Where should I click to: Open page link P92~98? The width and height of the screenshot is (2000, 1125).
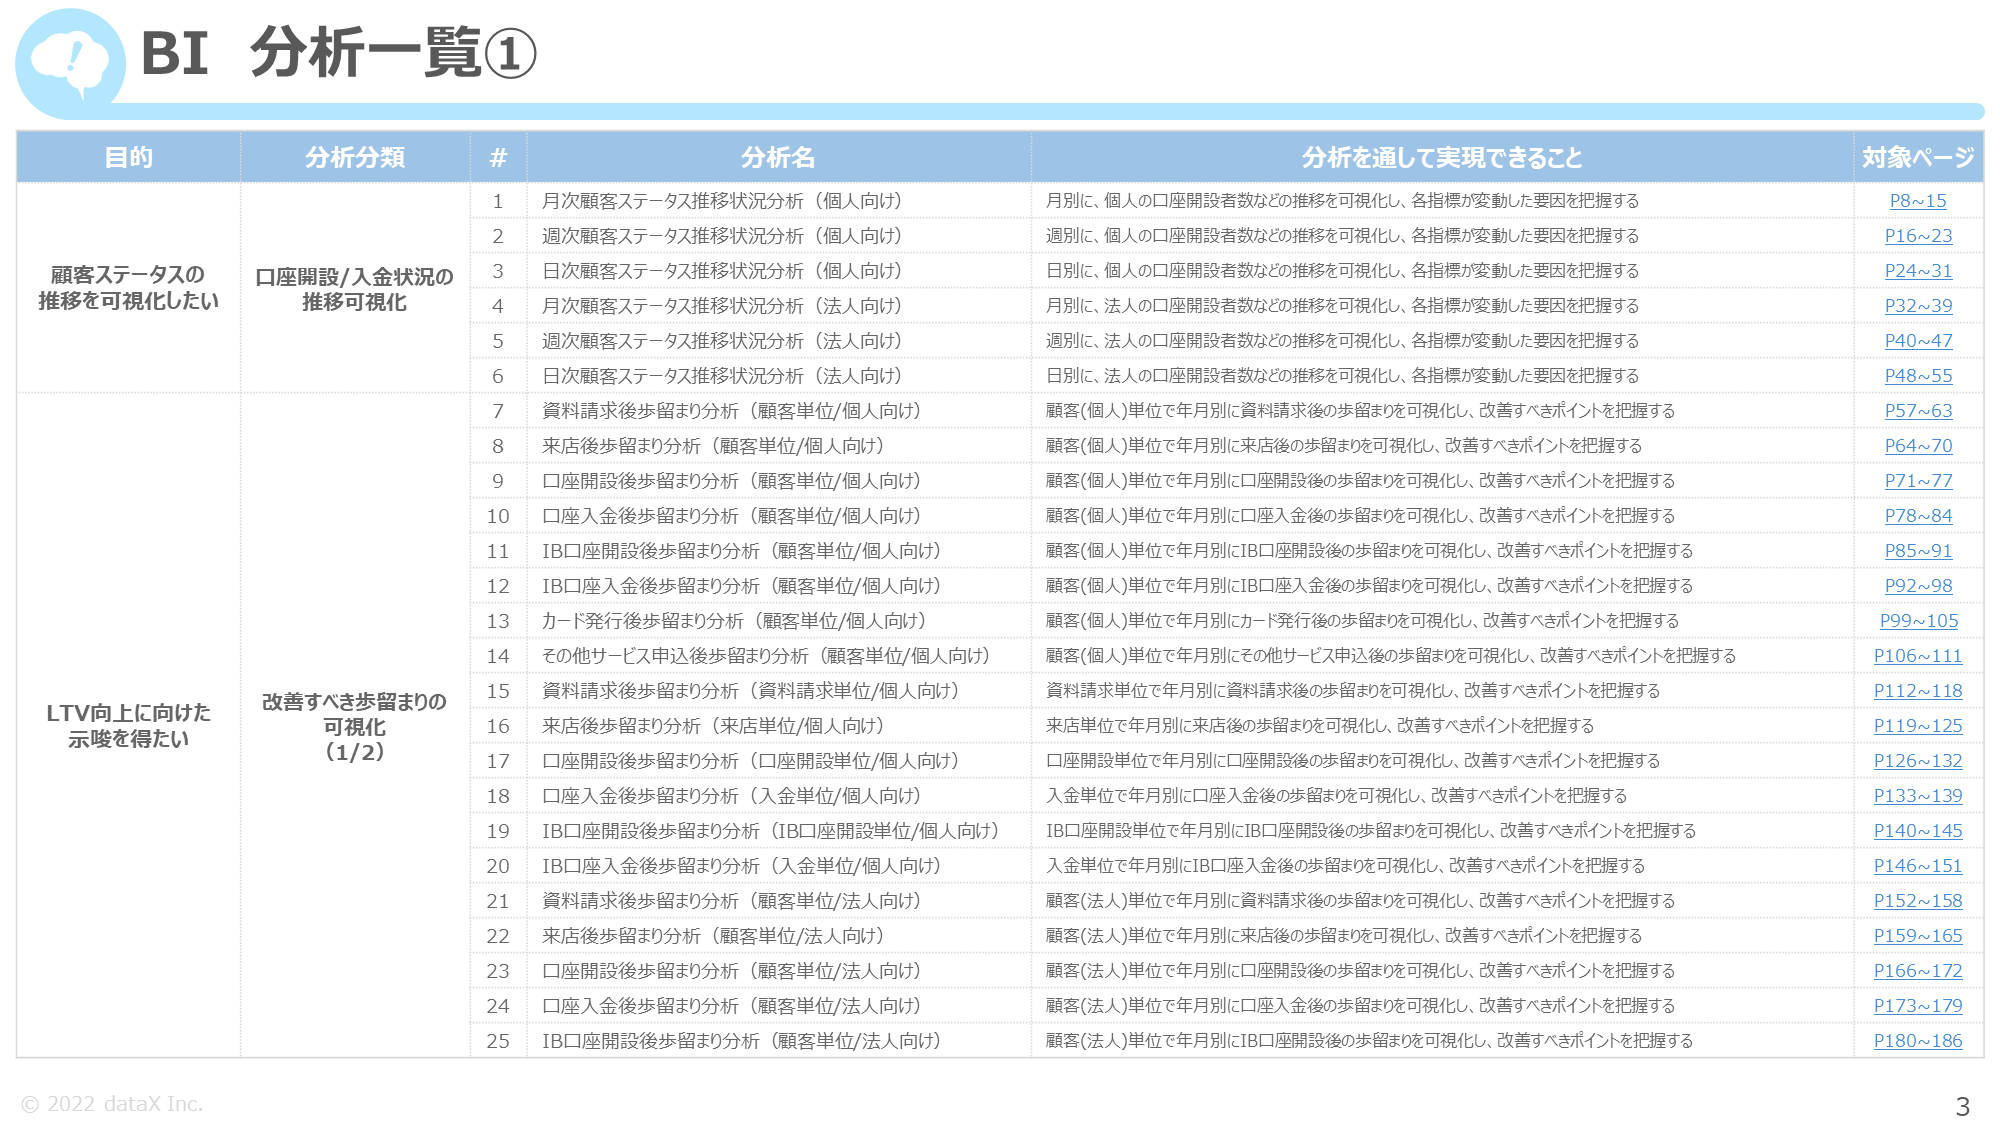click(x=1918, y=586)
